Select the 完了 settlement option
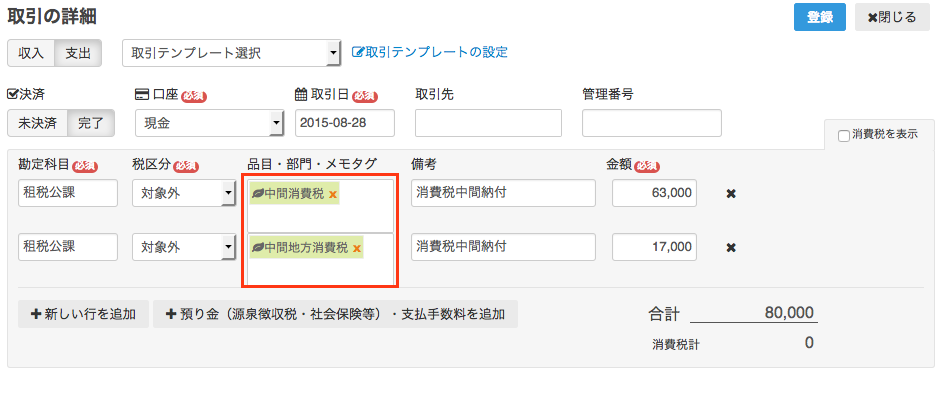 tap(91, 123)
